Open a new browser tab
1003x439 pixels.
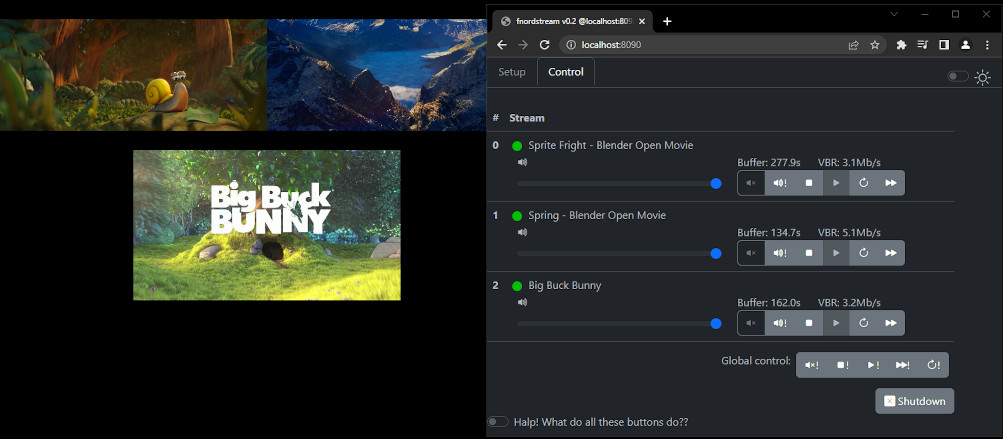(667, 21)
